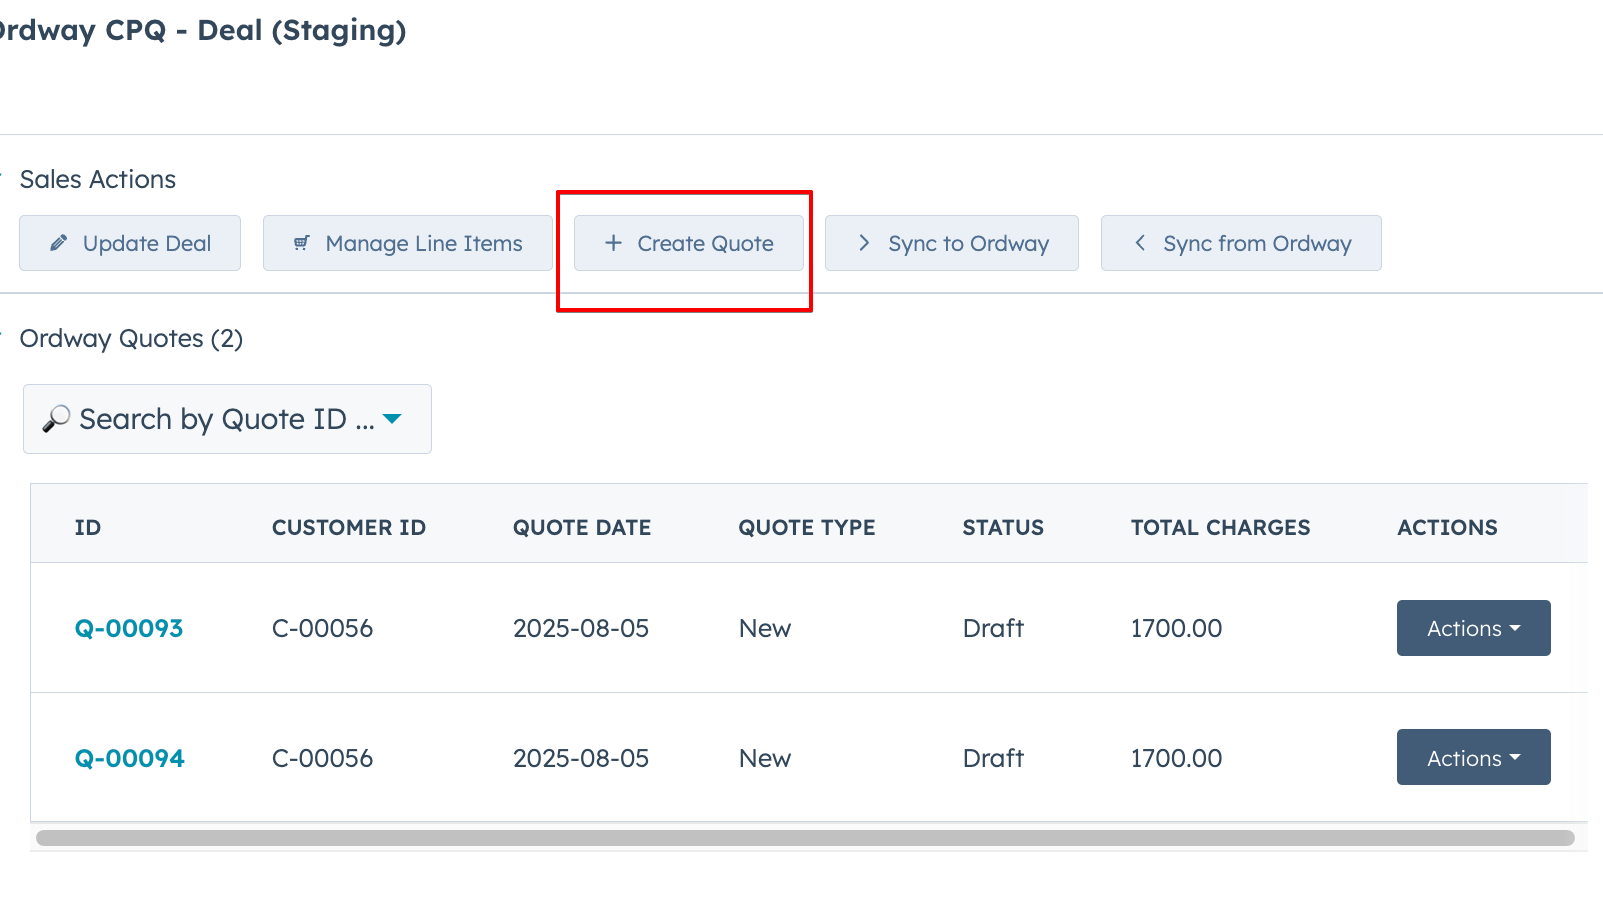
Task: Click the plus icon on Create Quote
Action: 613,243
